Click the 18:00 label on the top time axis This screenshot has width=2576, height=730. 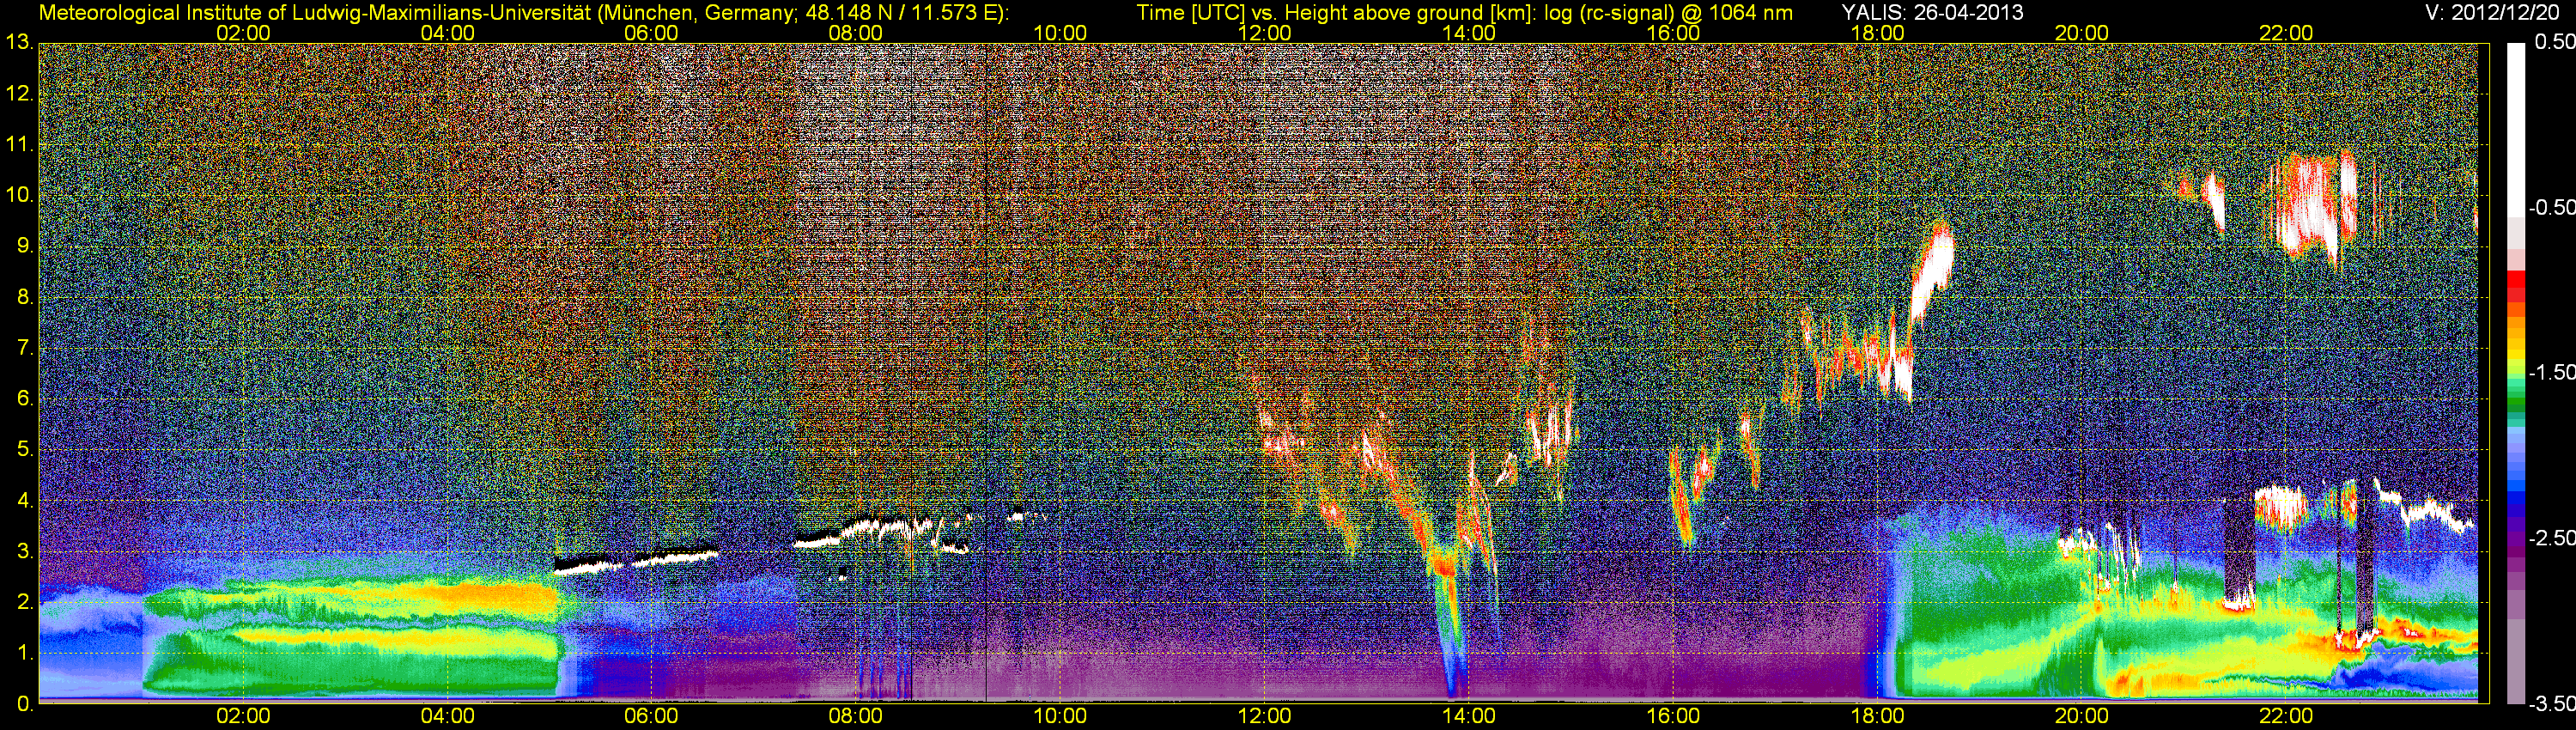(x=1877, y=33)
